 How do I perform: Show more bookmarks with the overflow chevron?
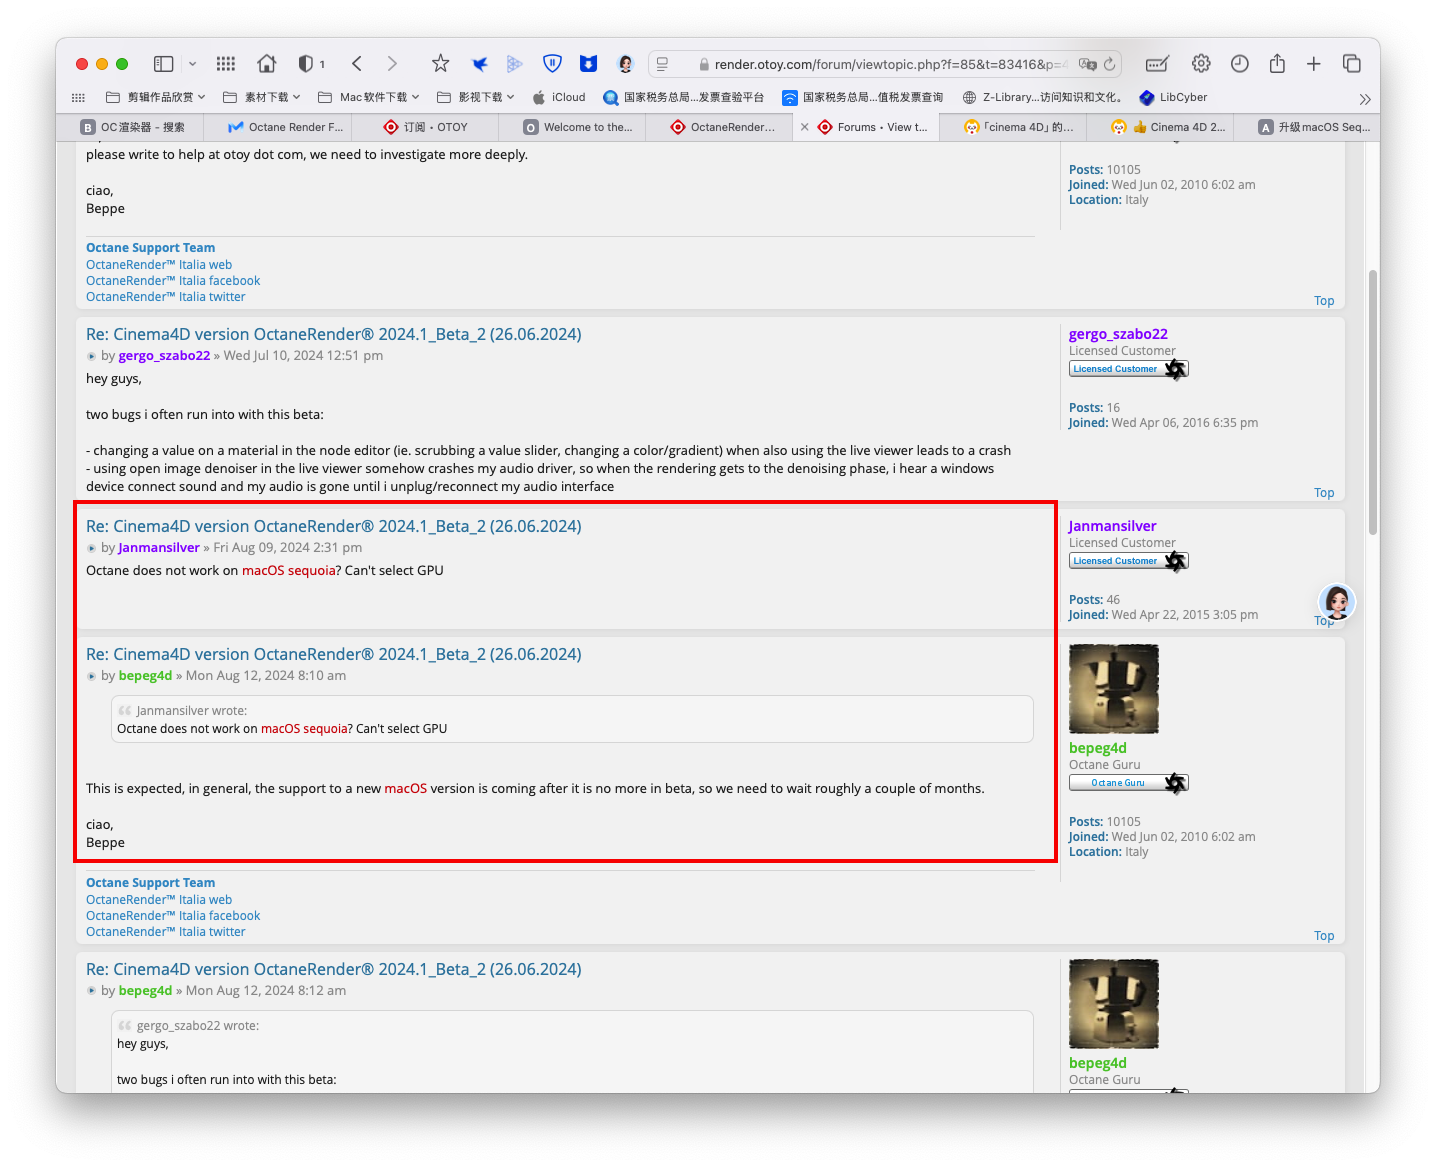pos(1364,99)
